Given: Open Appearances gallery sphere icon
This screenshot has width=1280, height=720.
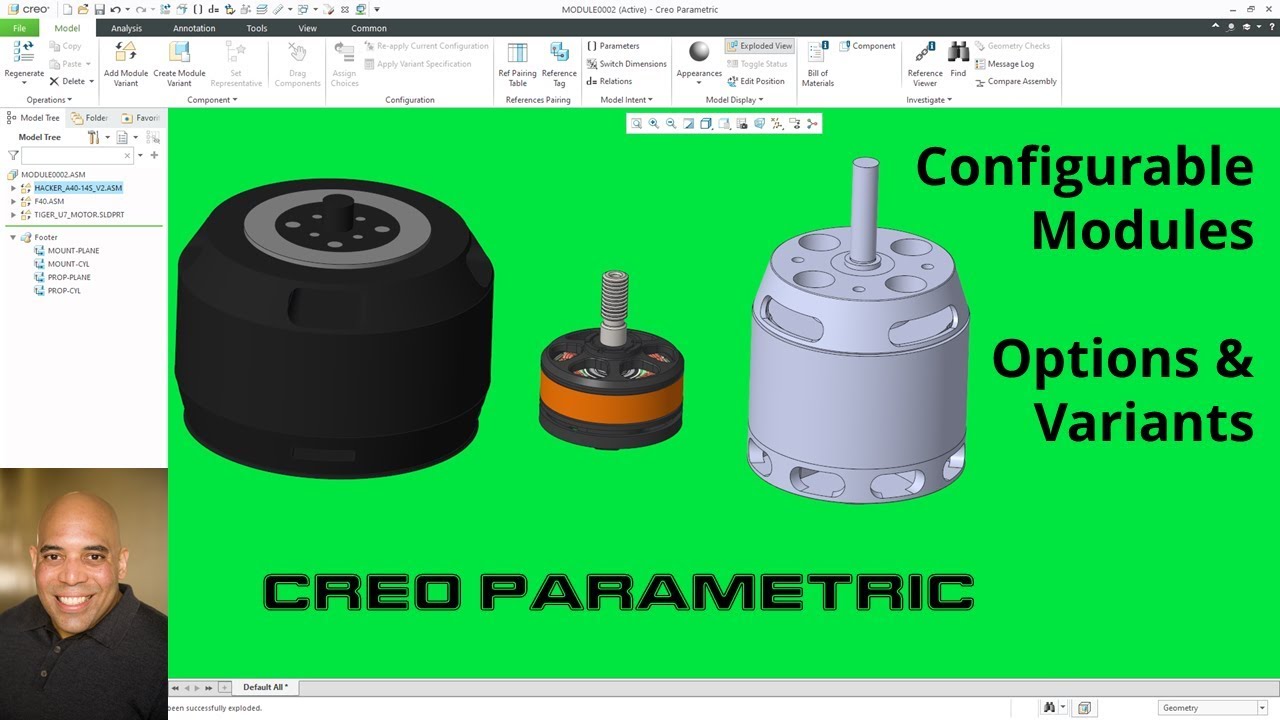Looking at the screenshot, I should click(699, 52).
